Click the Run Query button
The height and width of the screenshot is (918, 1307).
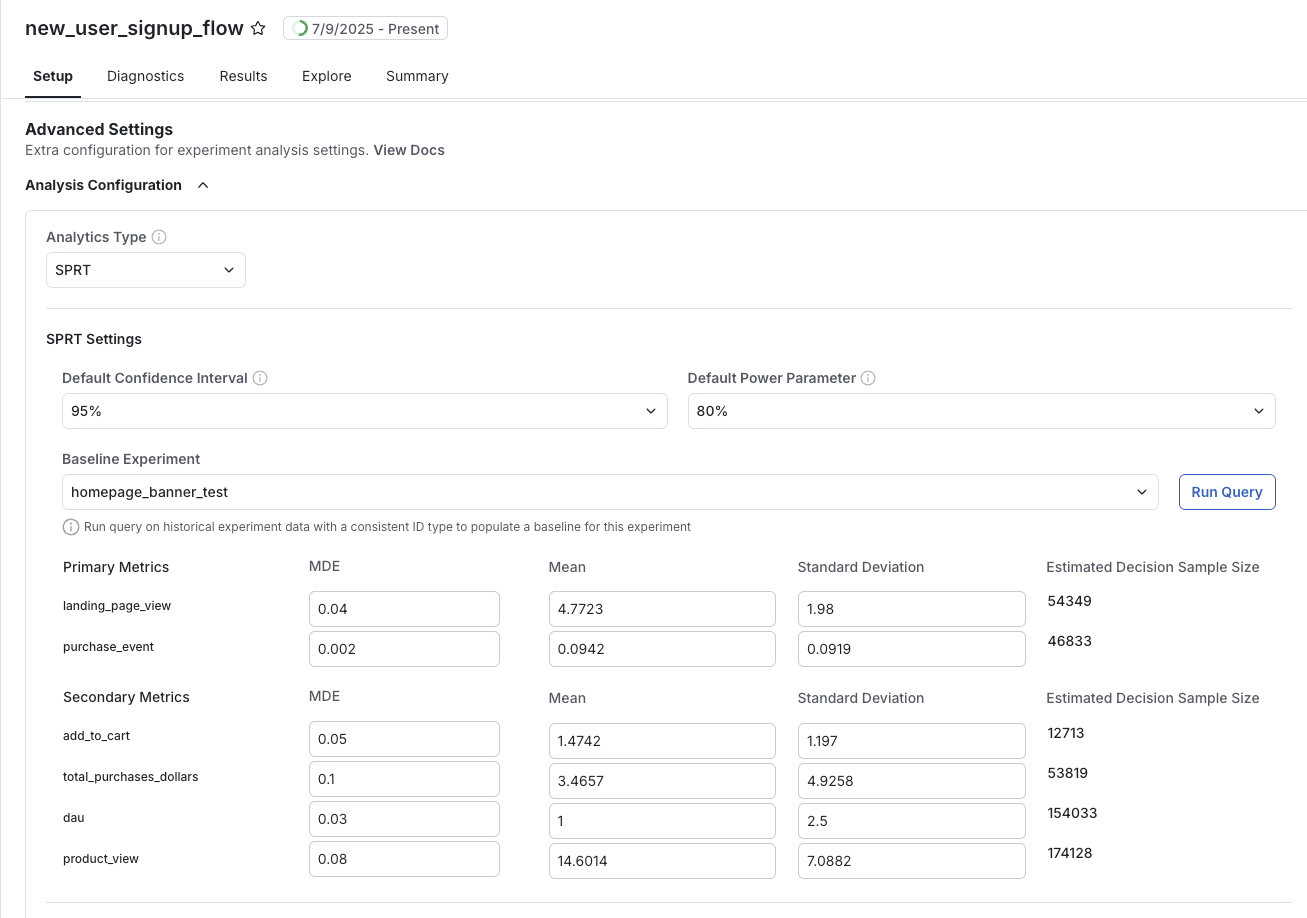point(1227,491)
